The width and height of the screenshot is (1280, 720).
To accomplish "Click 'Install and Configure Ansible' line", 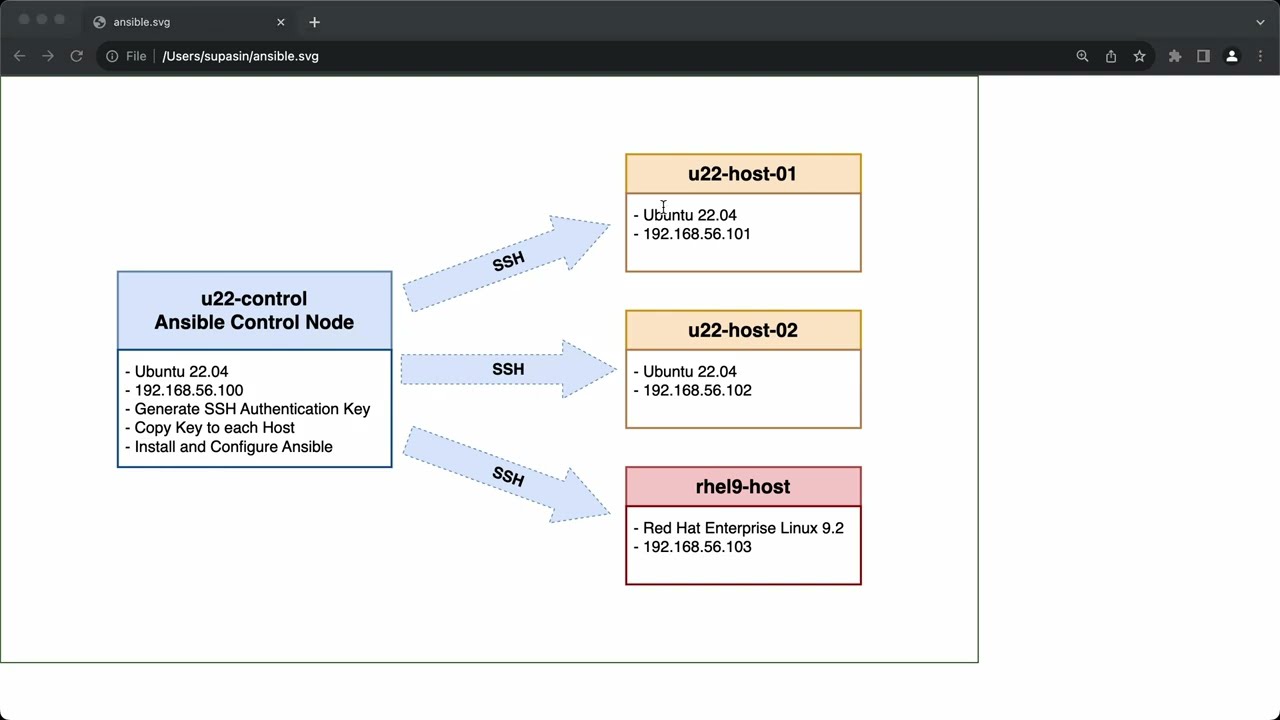I will click(229, 447).
